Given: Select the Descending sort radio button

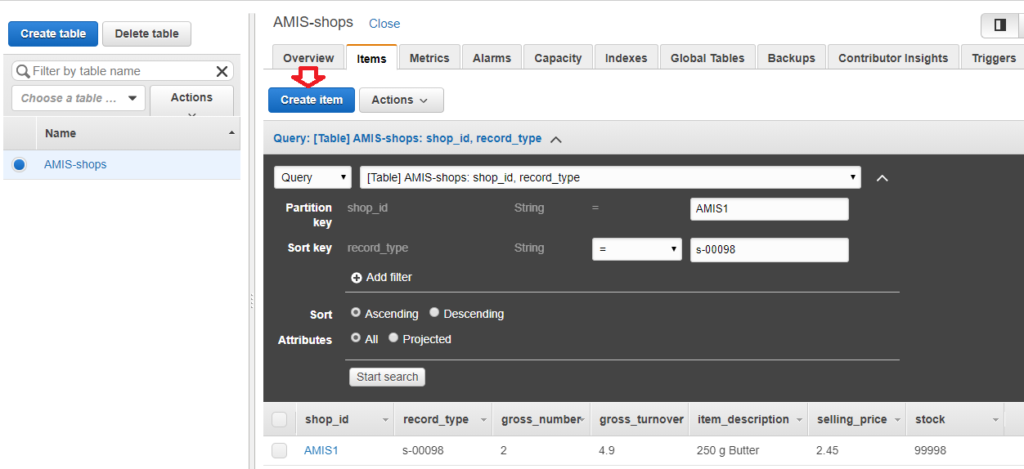Looking at the screenshot, I should point(434,313).
